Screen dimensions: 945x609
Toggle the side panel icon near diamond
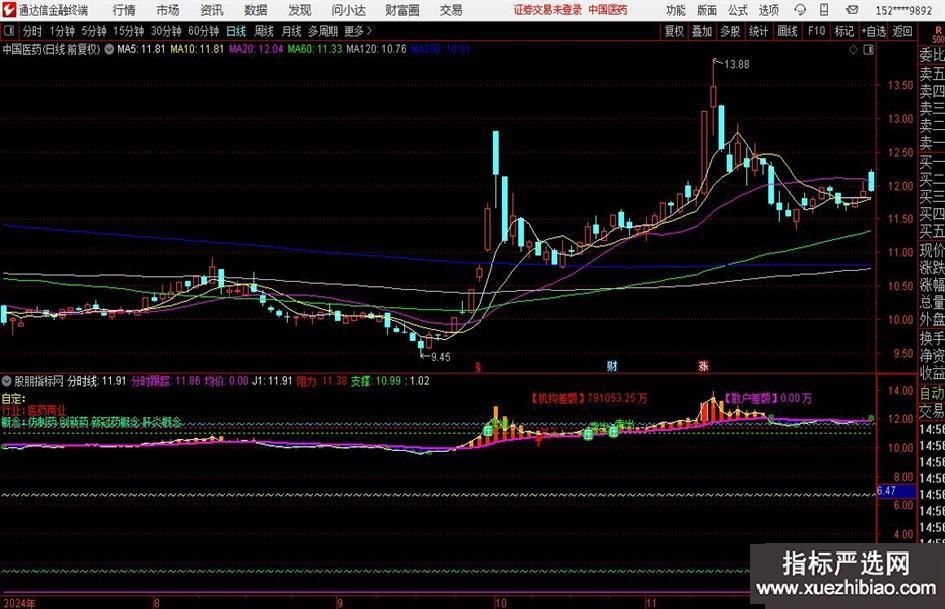coord(868,50)
